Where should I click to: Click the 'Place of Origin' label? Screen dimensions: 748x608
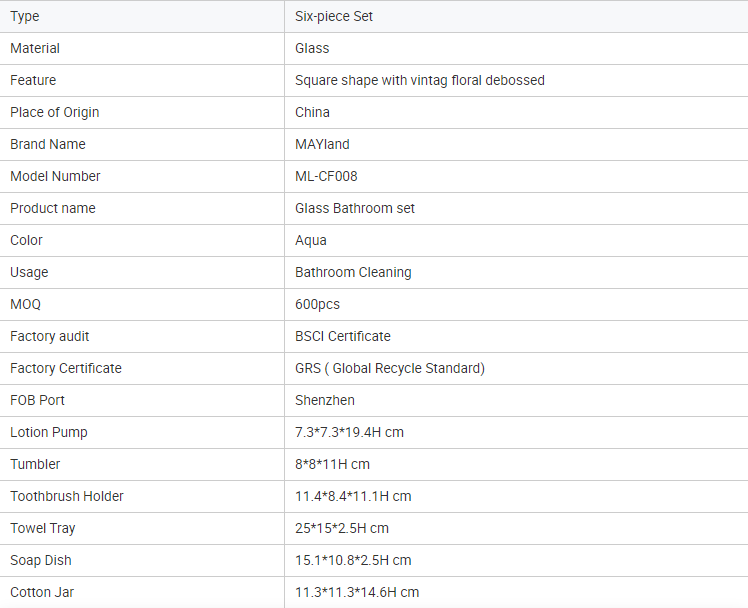point(55,112)
